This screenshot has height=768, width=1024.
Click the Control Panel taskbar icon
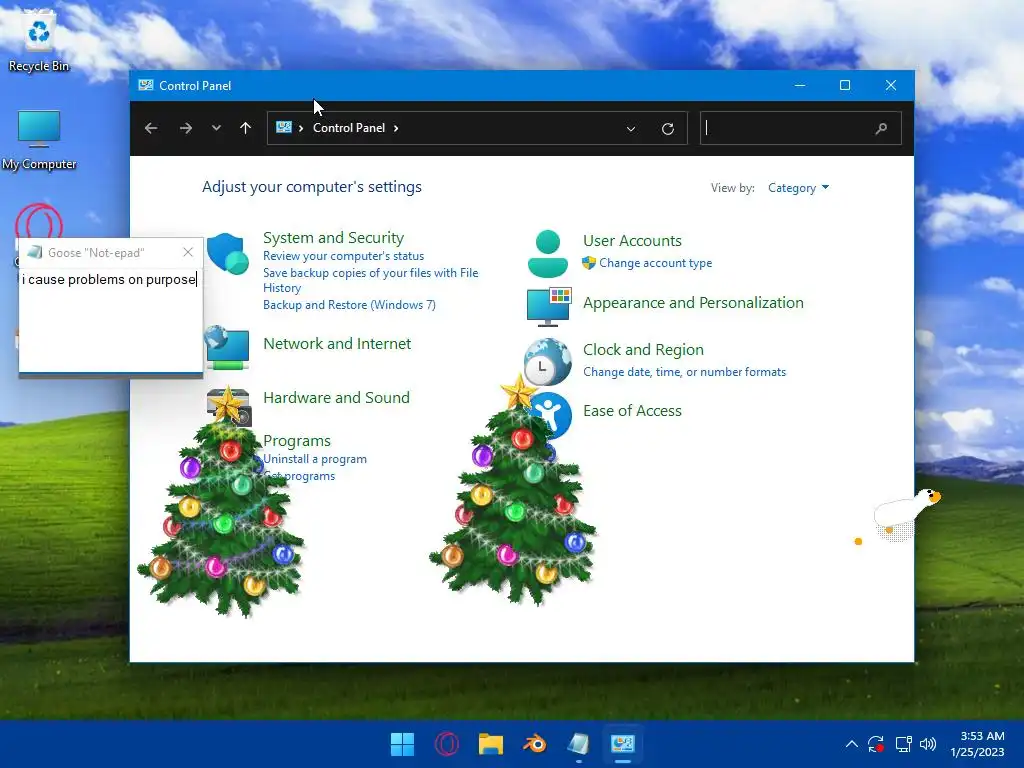click(x=622, y=744)
